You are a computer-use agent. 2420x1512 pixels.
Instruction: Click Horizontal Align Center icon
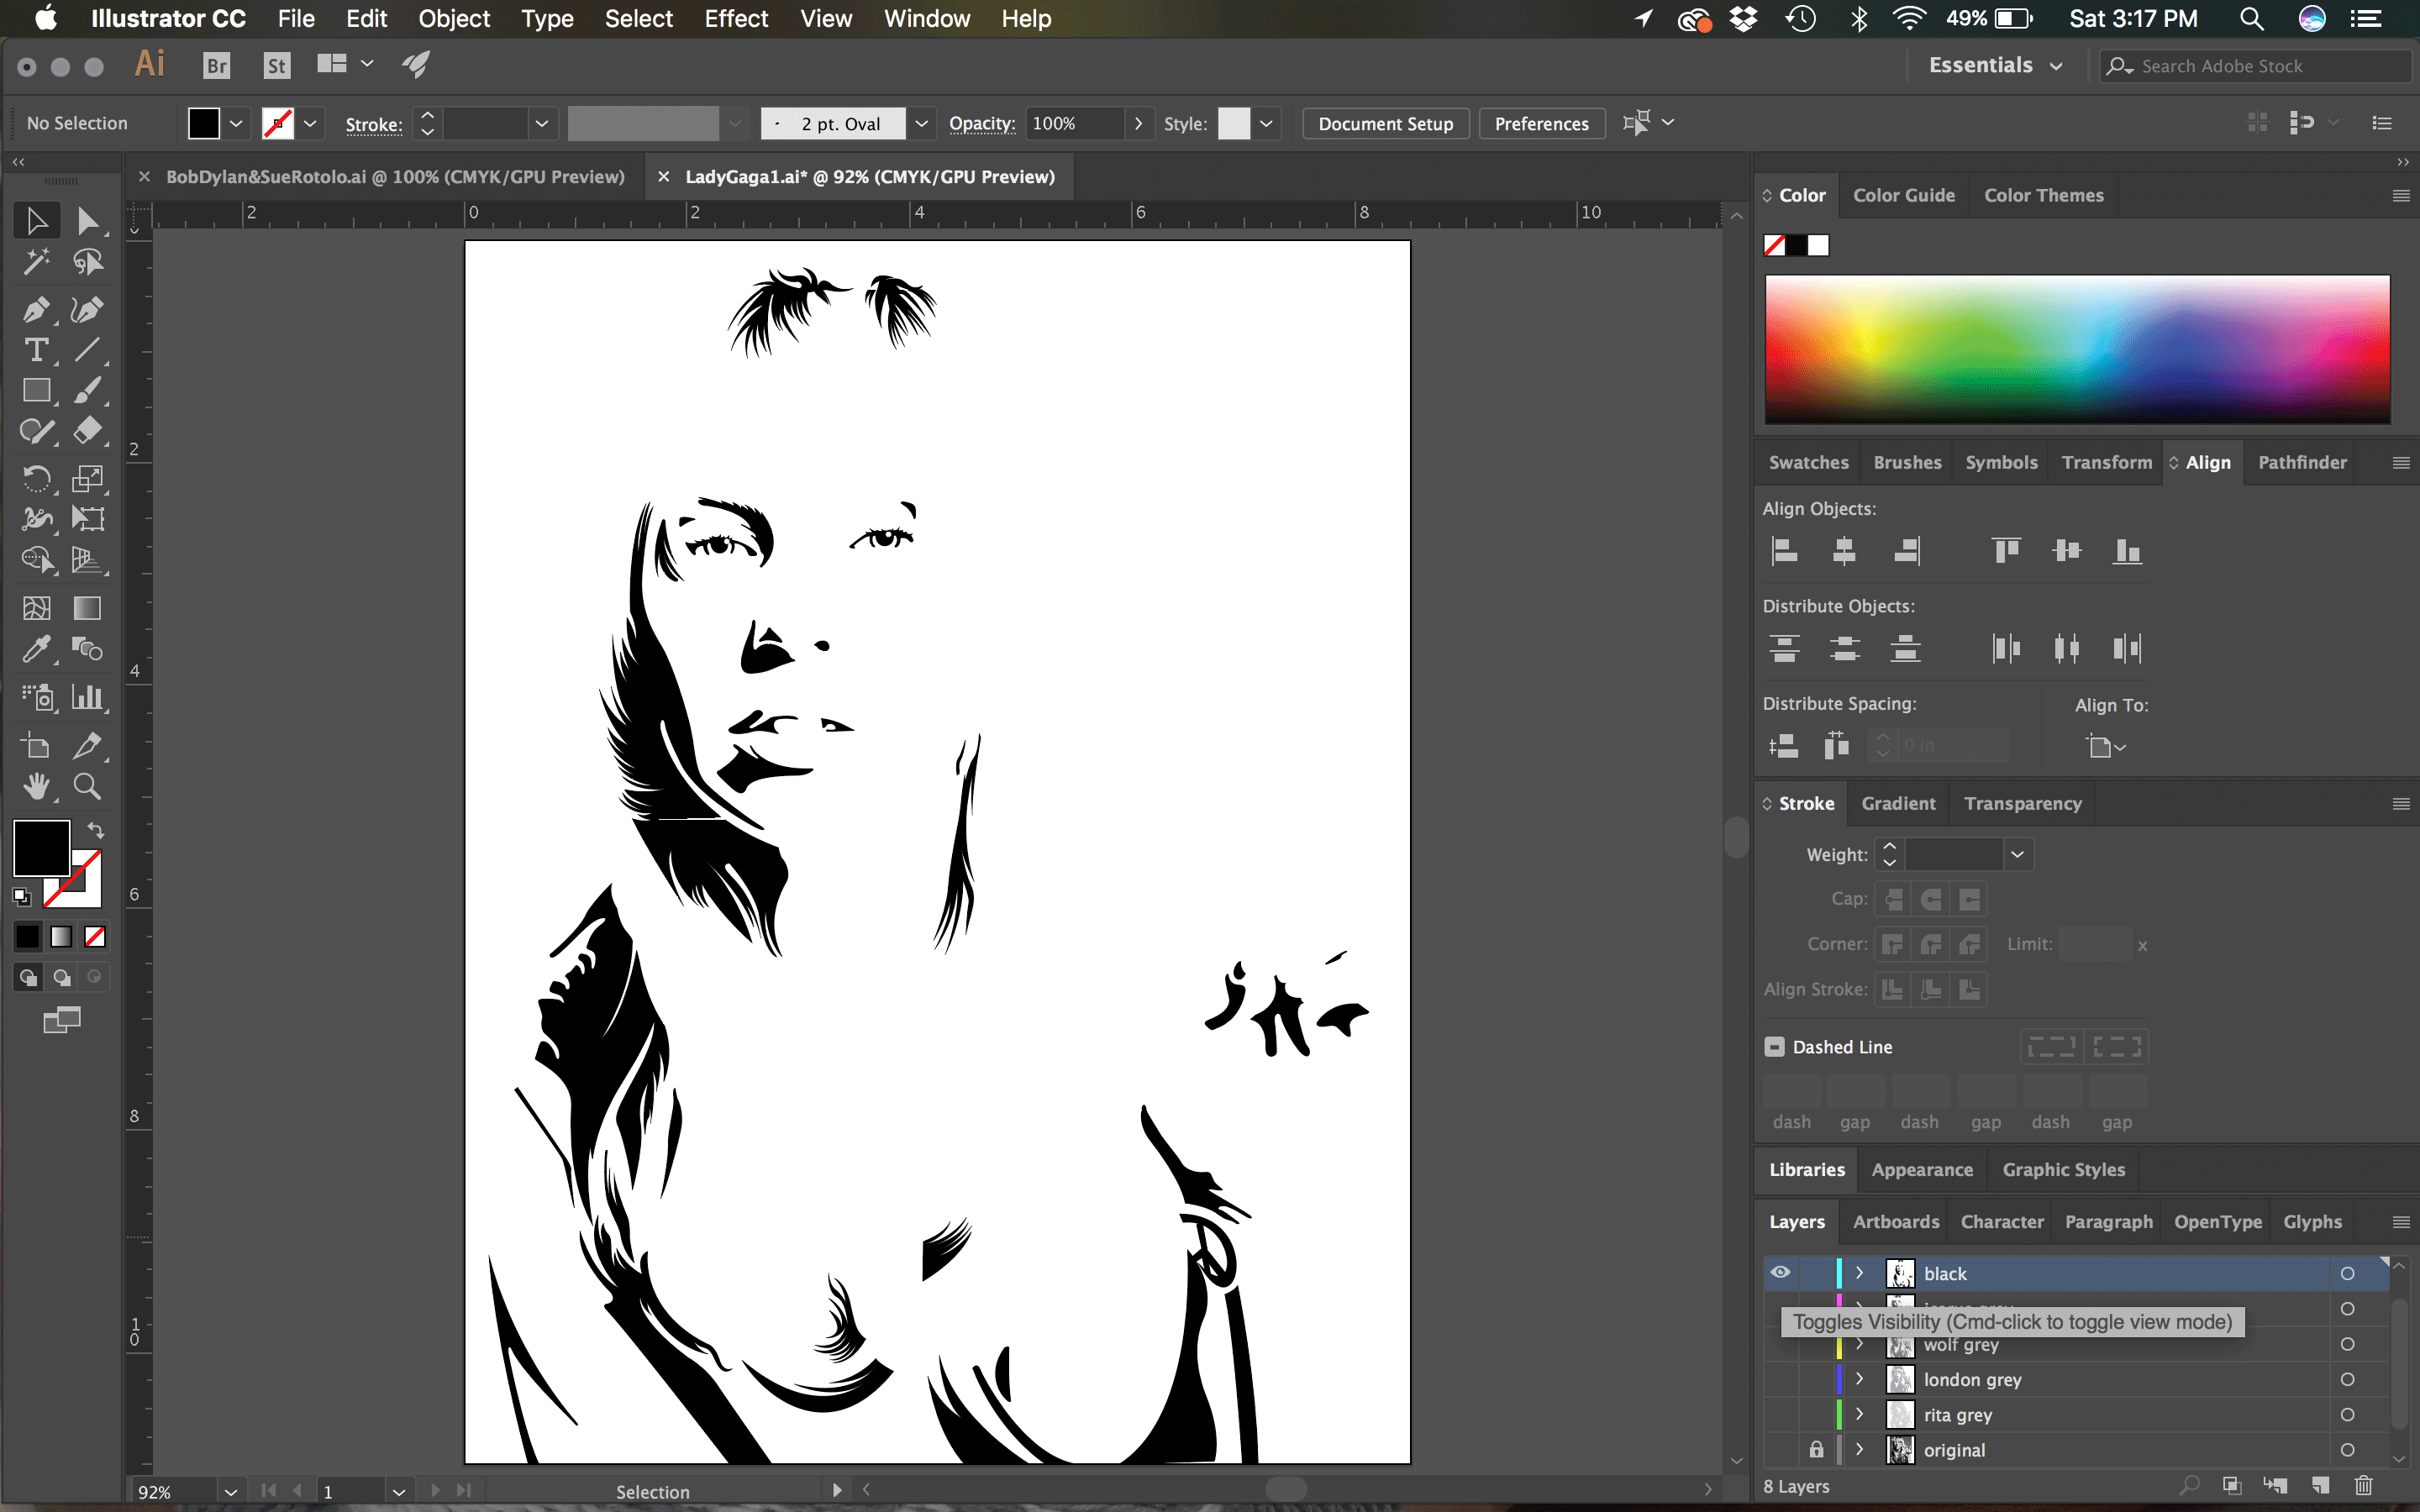[1844, 551]
